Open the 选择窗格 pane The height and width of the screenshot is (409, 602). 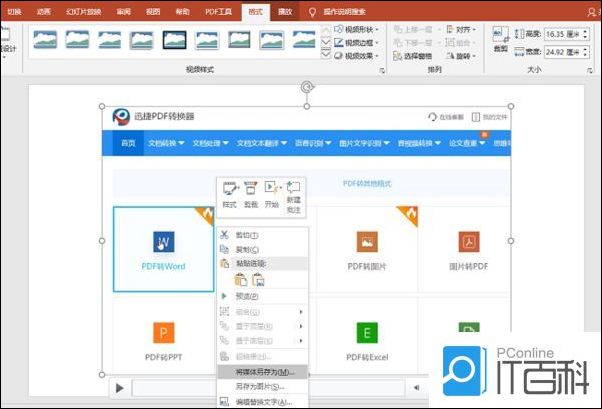413,56
